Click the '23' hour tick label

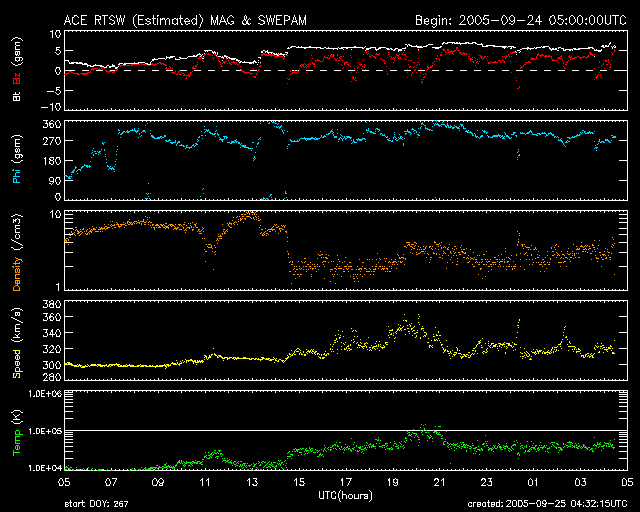tap(487, 482)
